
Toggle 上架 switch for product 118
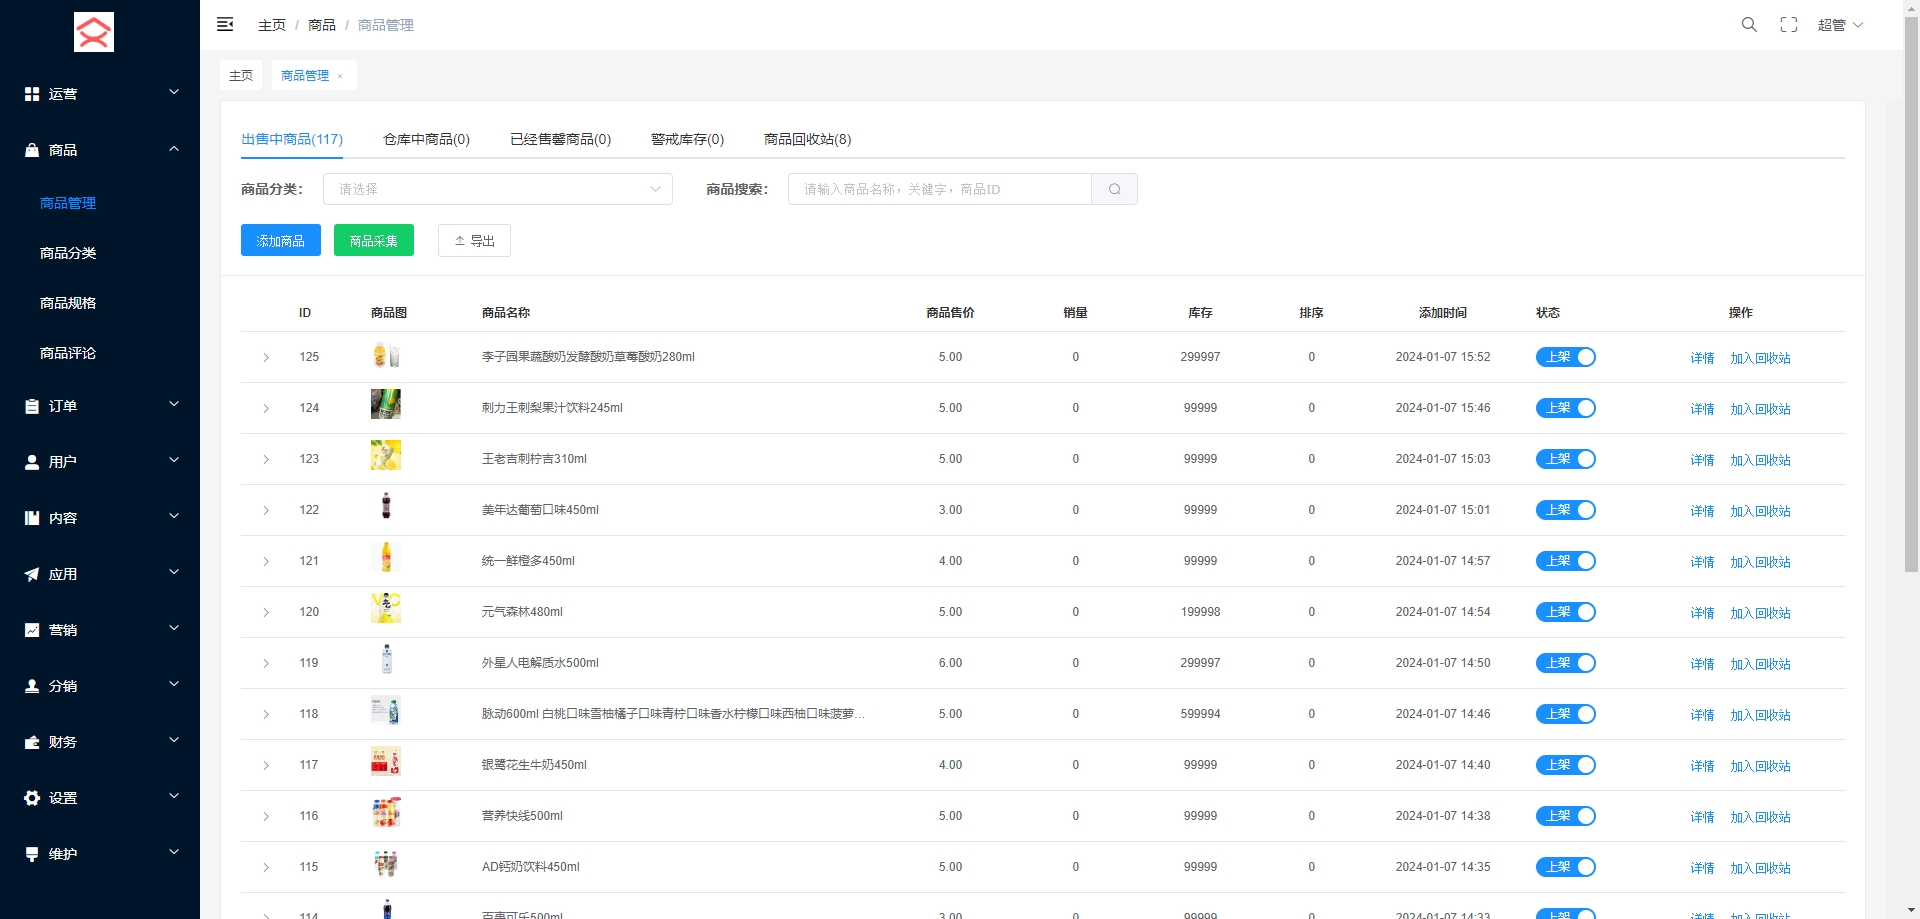pos(1565,714)
